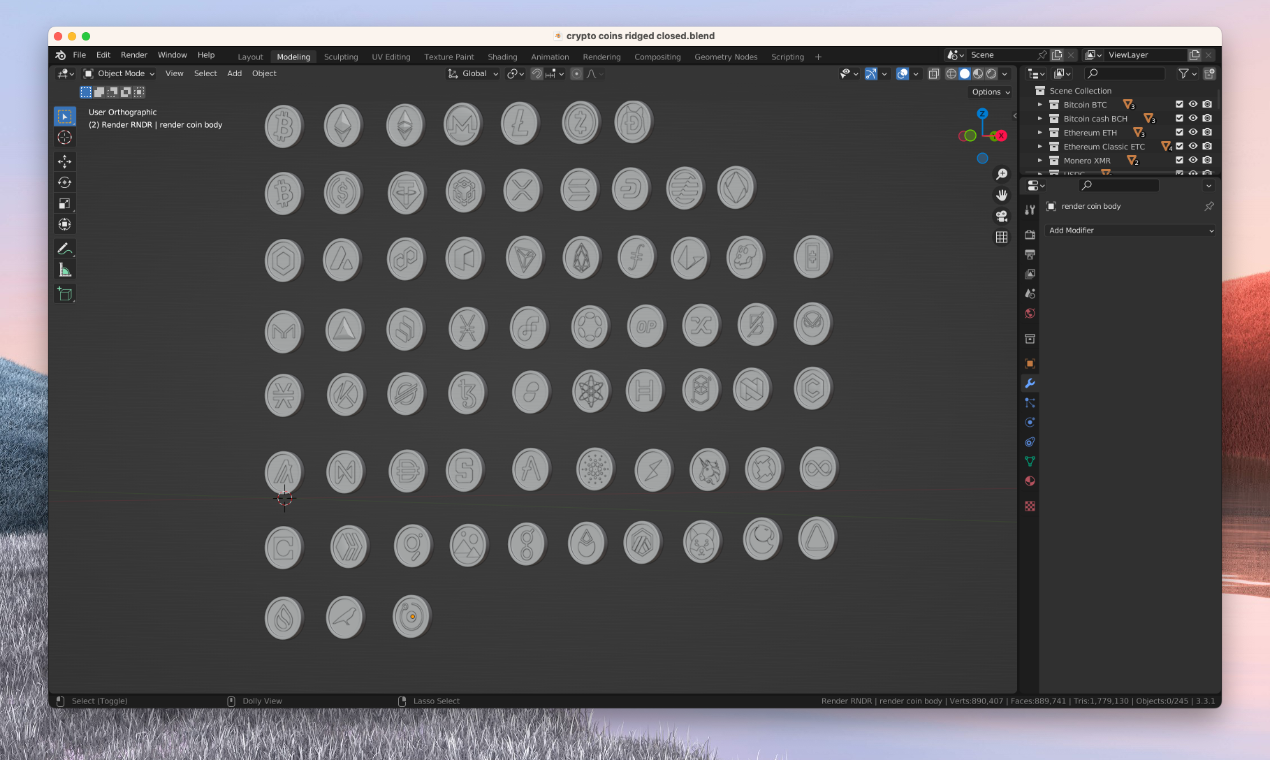Open the viewport Add menu
The image size is (1270, 760).
pos(234,73)
